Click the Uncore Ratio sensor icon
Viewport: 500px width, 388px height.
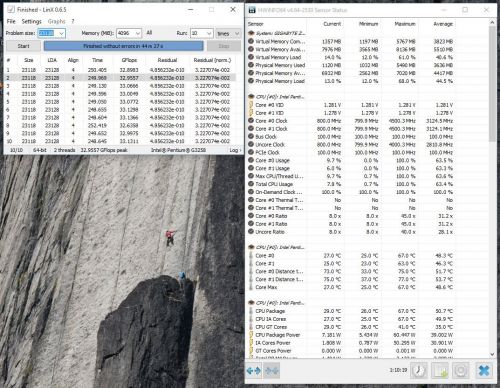251,232
